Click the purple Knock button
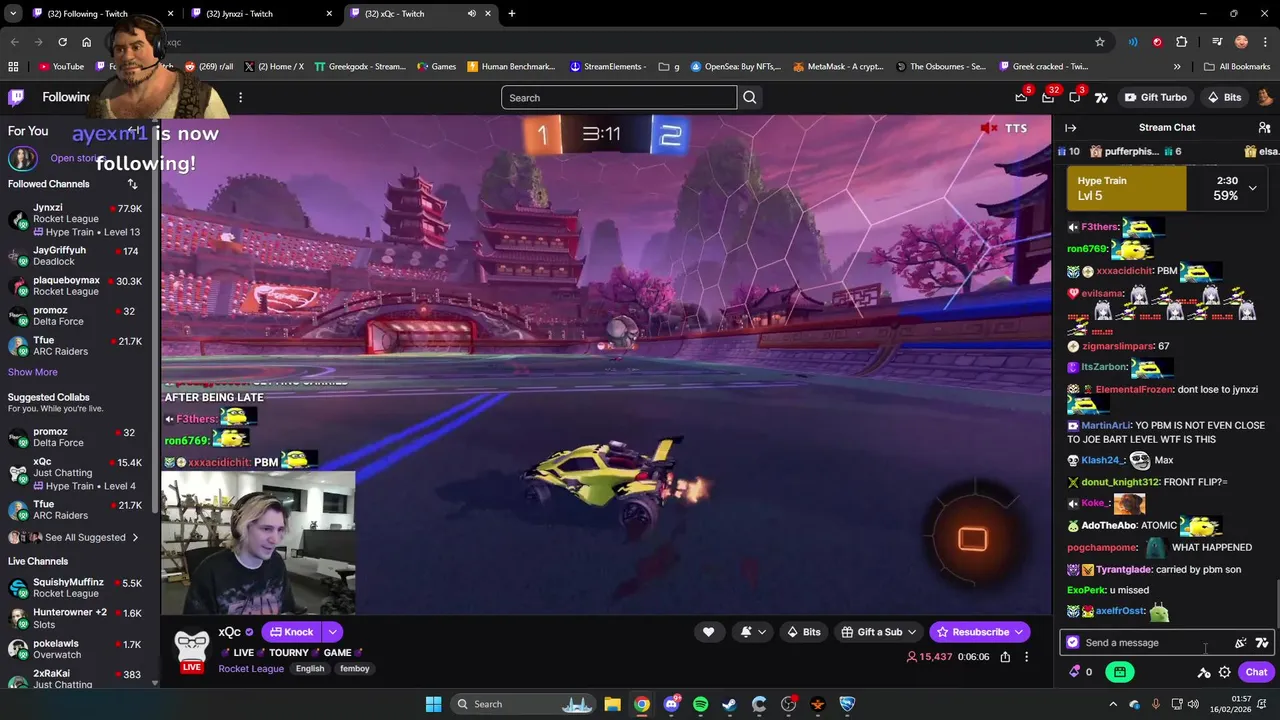This screenshot has width=1280, height=720. pyautogui.click(x=291, y=632)
